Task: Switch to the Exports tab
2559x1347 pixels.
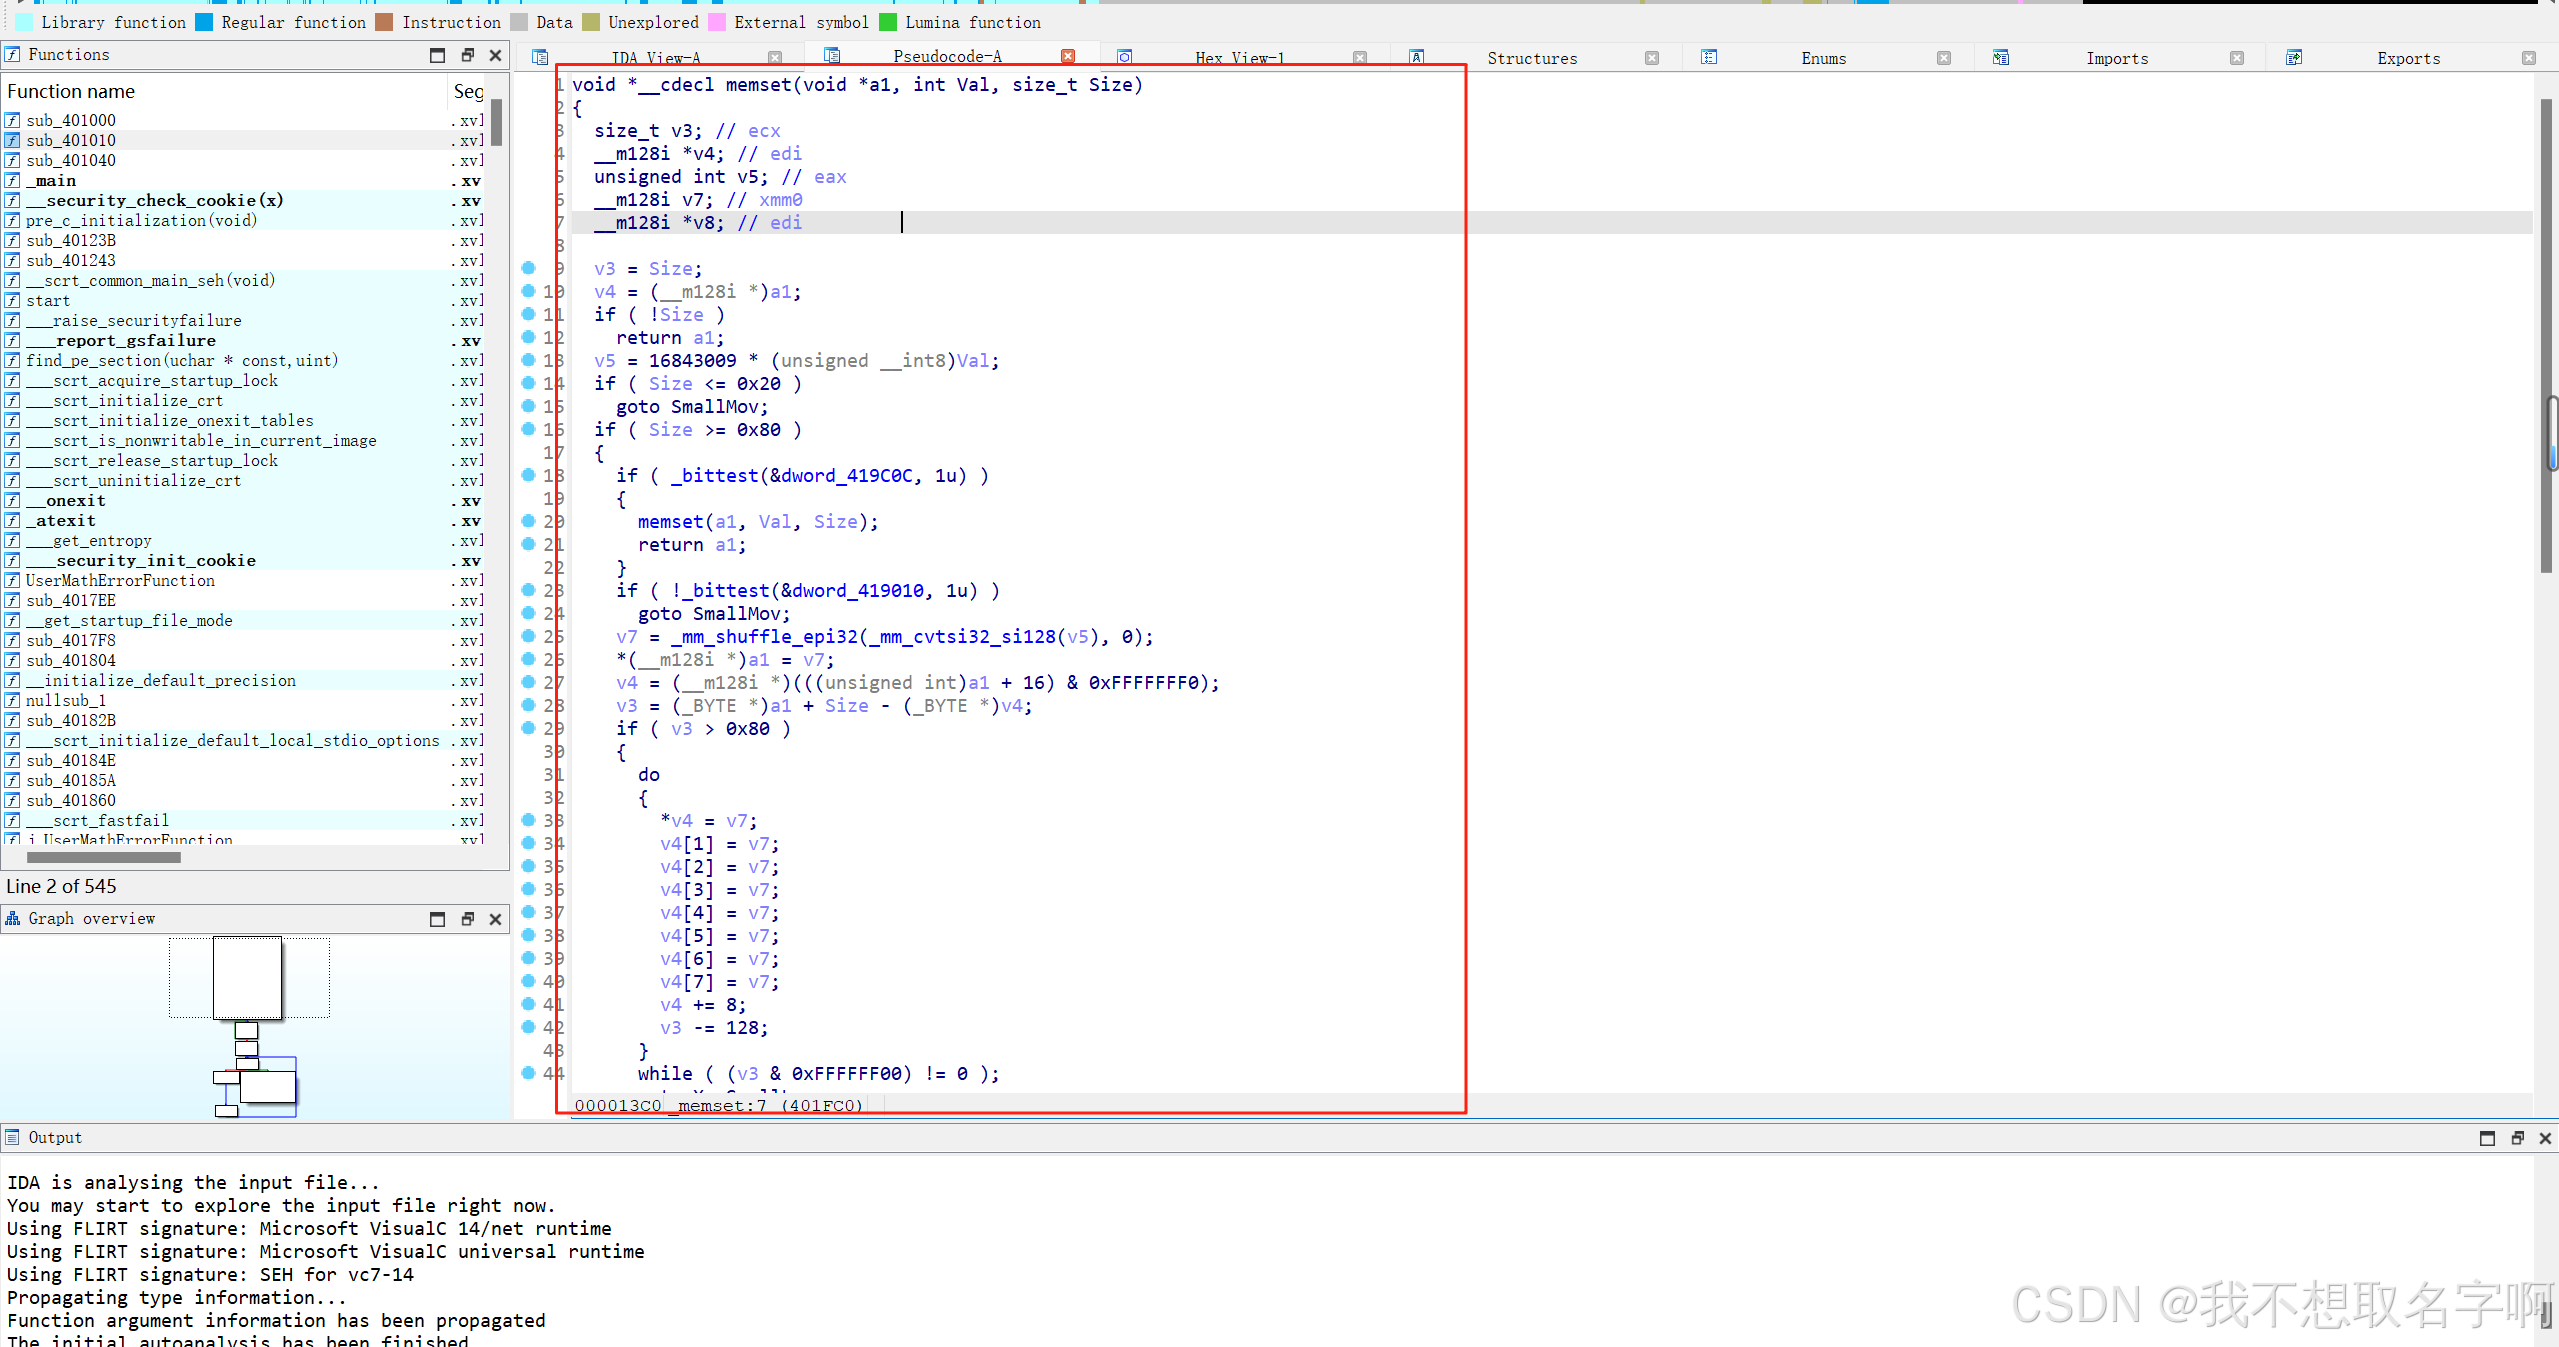Action: click(2408, 58)
